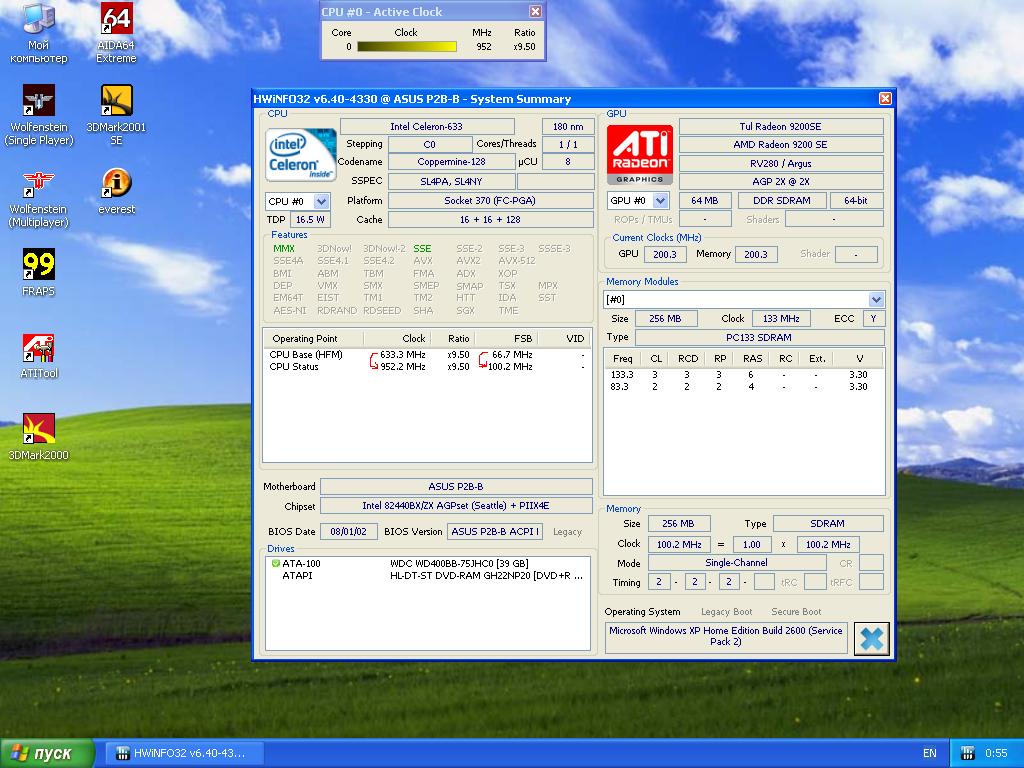Click the HWiNFO tray icon near the clock
Viewport: 1024px width, 768px height.
click(x=968, y=753)
